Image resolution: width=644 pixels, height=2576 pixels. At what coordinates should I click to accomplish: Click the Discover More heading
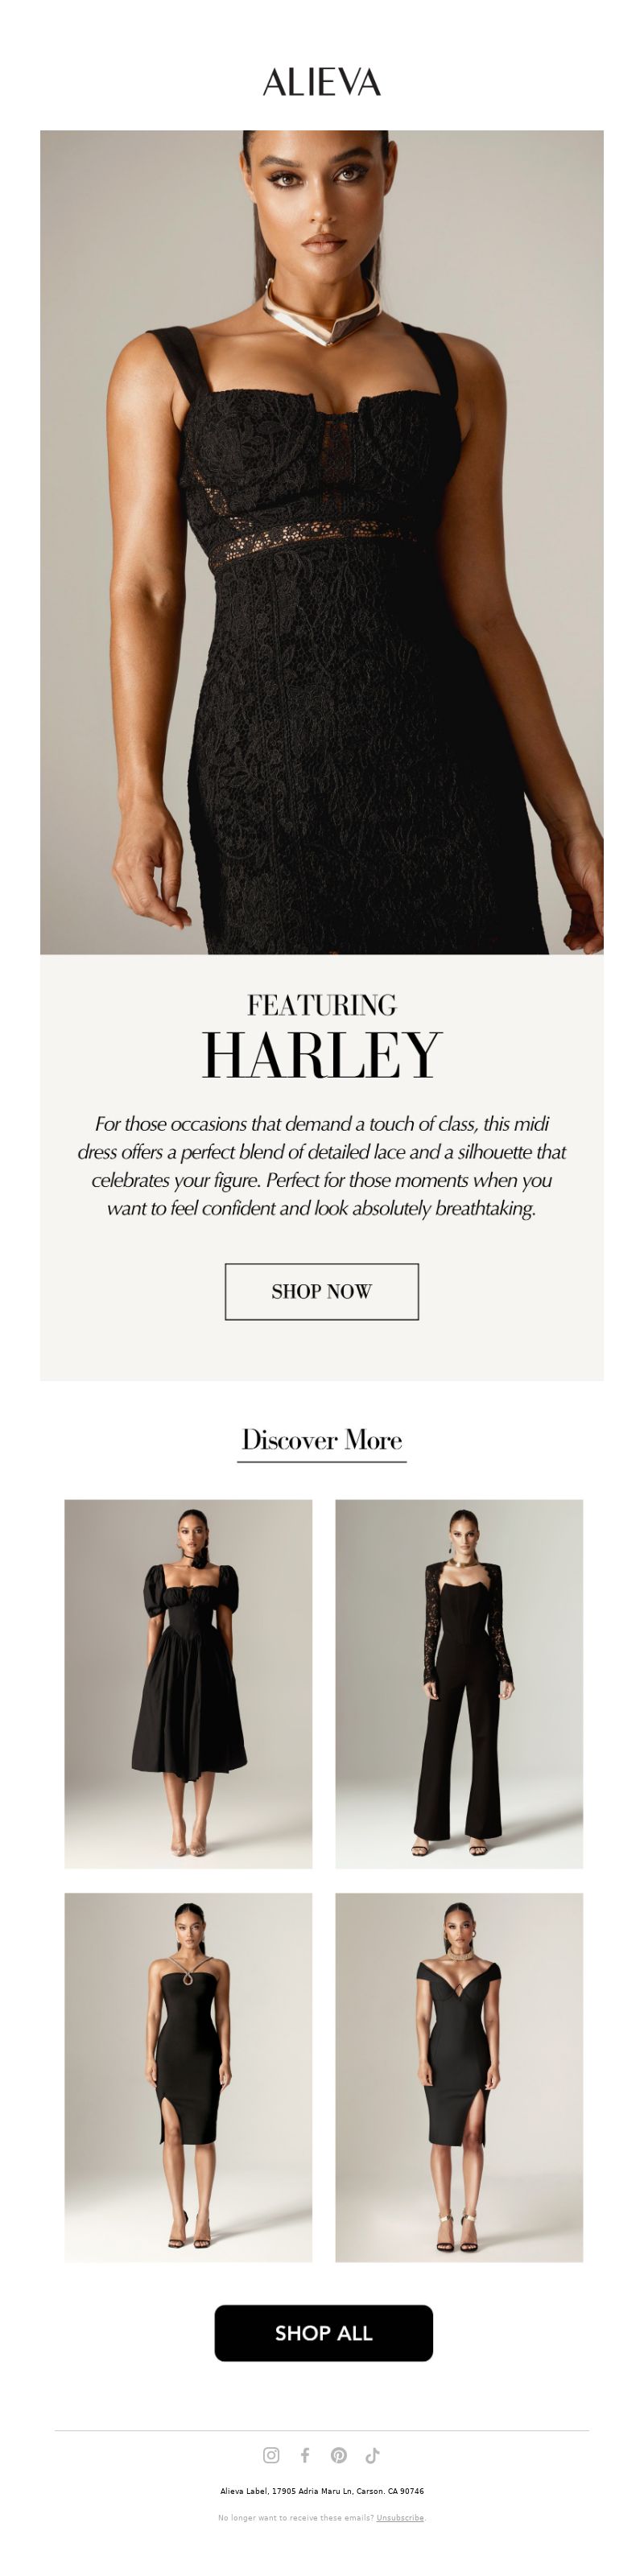coord(322,1440)
